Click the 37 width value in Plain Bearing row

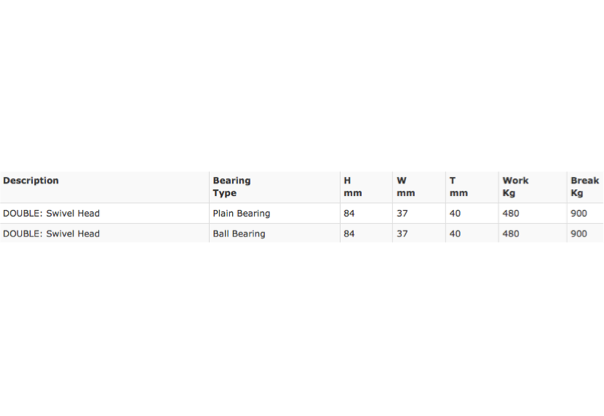pyautogui.click(x=402, y=213)
